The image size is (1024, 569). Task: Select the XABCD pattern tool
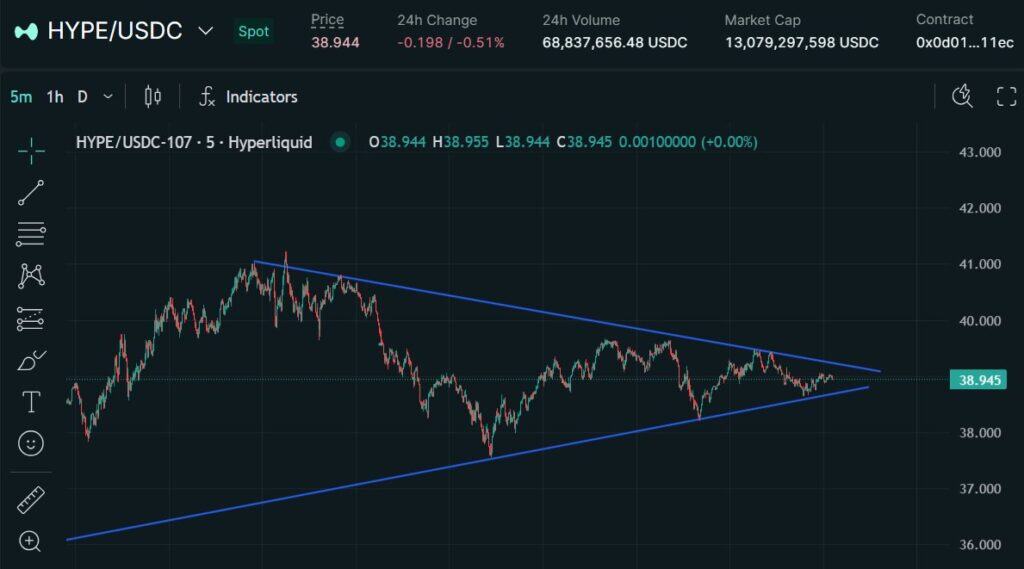31,276
